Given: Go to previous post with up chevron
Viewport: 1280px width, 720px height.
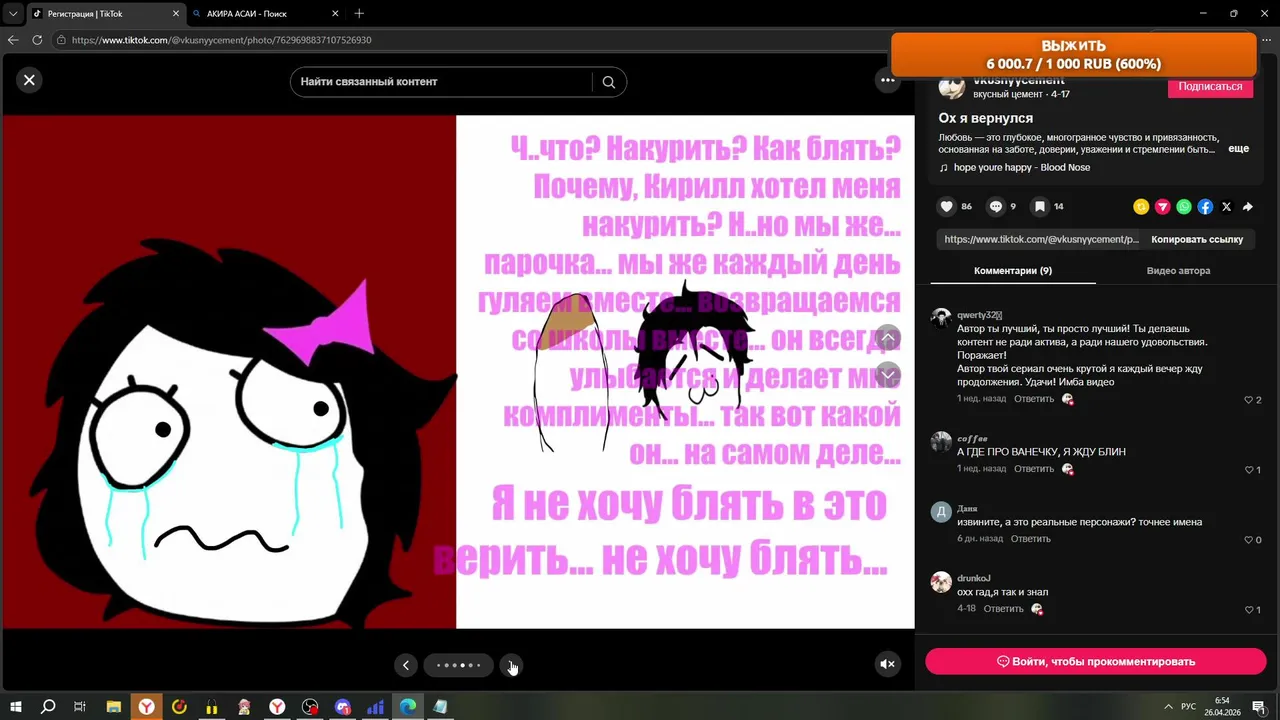Looking at the screenshot, I should pos(888,338).
